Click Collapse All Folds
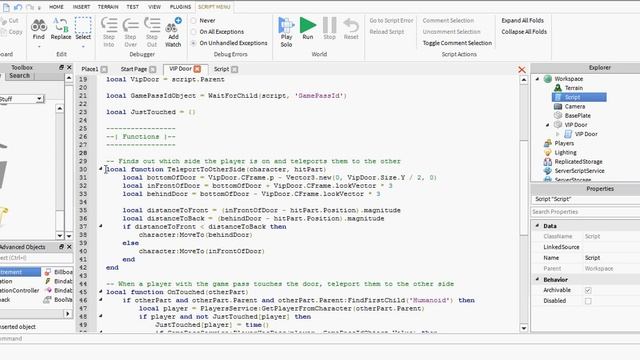Image resolution: width=640 pixels, height=360 pixels. coord(524,31)
